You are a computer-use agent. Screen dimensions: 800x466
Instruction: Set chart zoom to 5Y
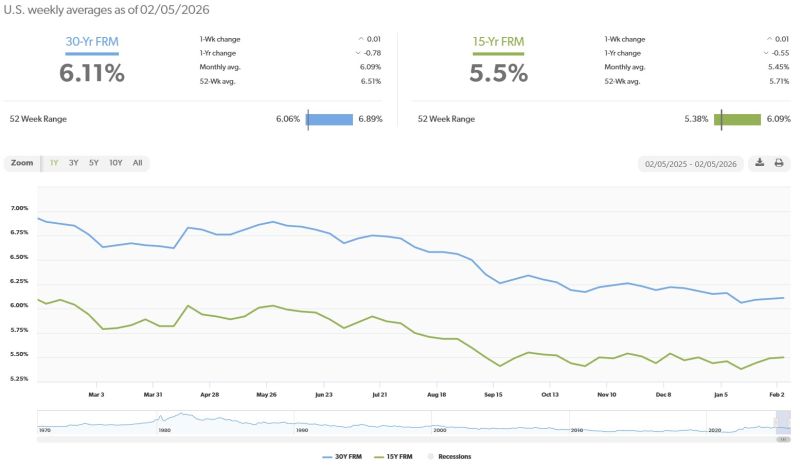click(94, 163)
